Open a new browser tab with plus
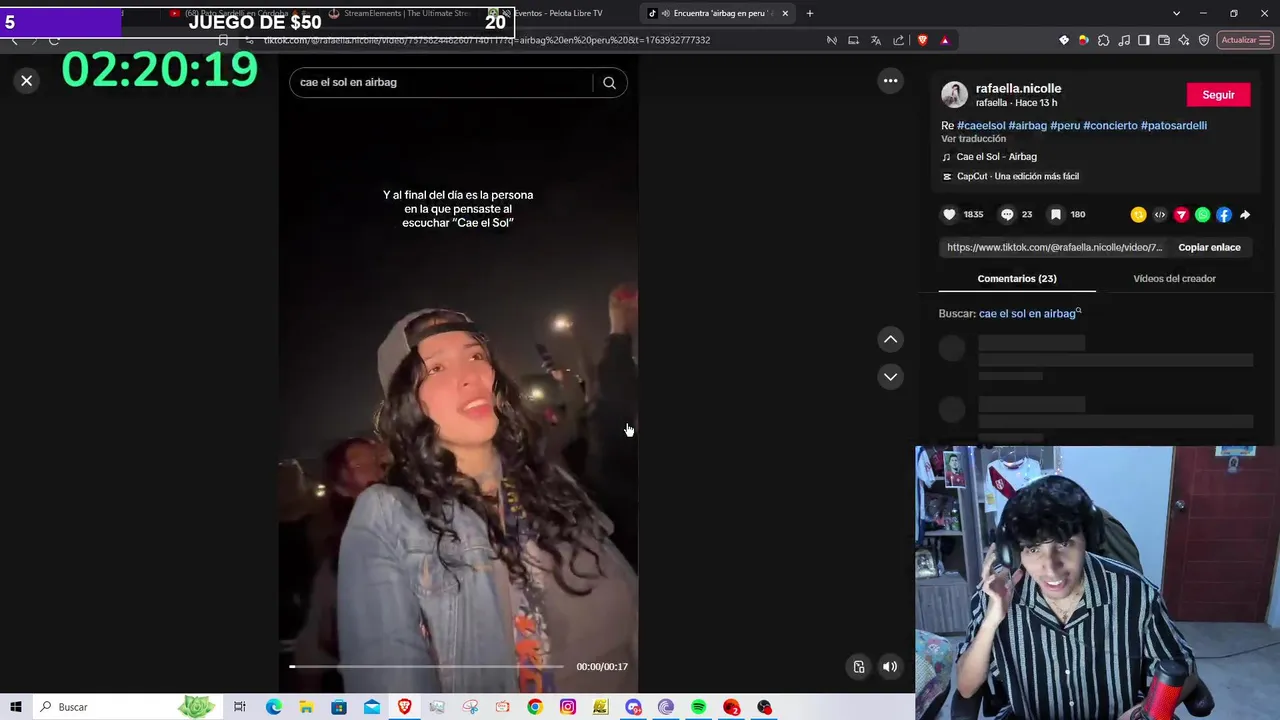 [x=810, y=13]
